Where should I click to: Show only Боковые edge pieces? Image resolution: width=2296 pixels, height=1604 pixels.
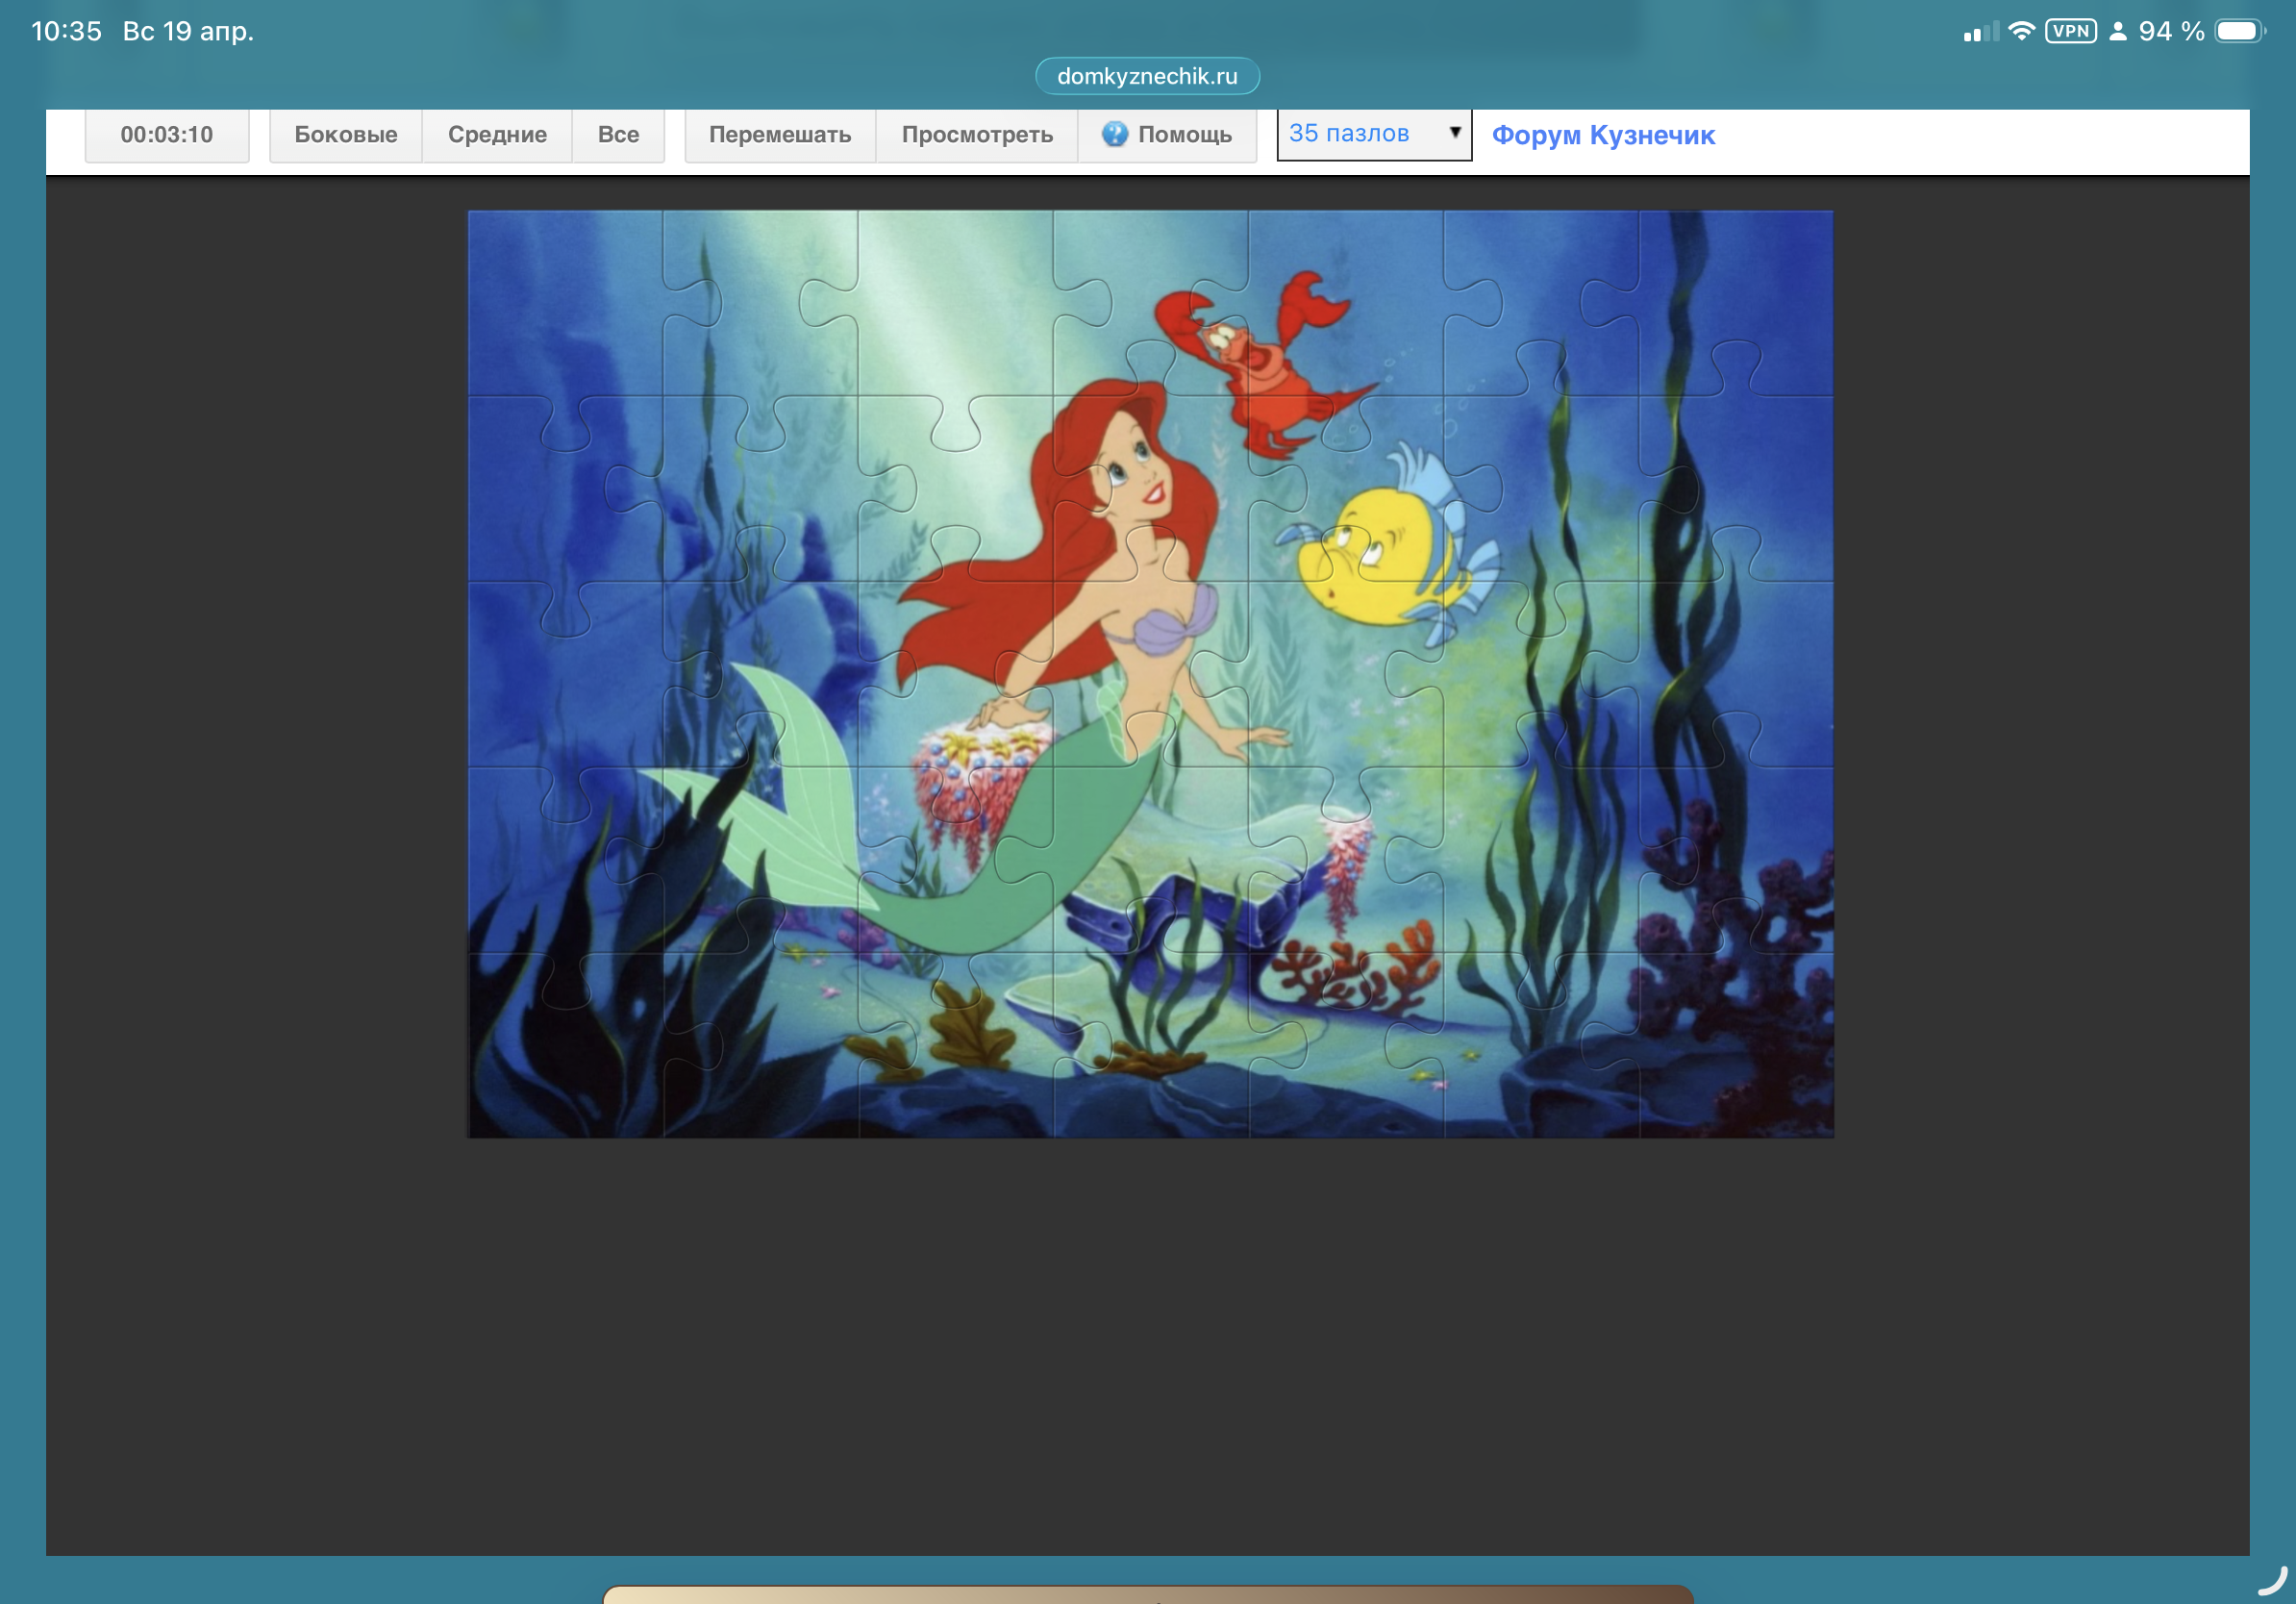tap(345, 135)
